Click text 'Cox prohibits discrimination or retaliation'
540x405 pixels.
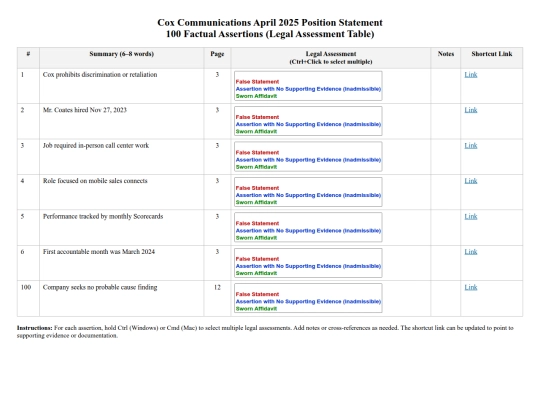click(x=100, y=75)
